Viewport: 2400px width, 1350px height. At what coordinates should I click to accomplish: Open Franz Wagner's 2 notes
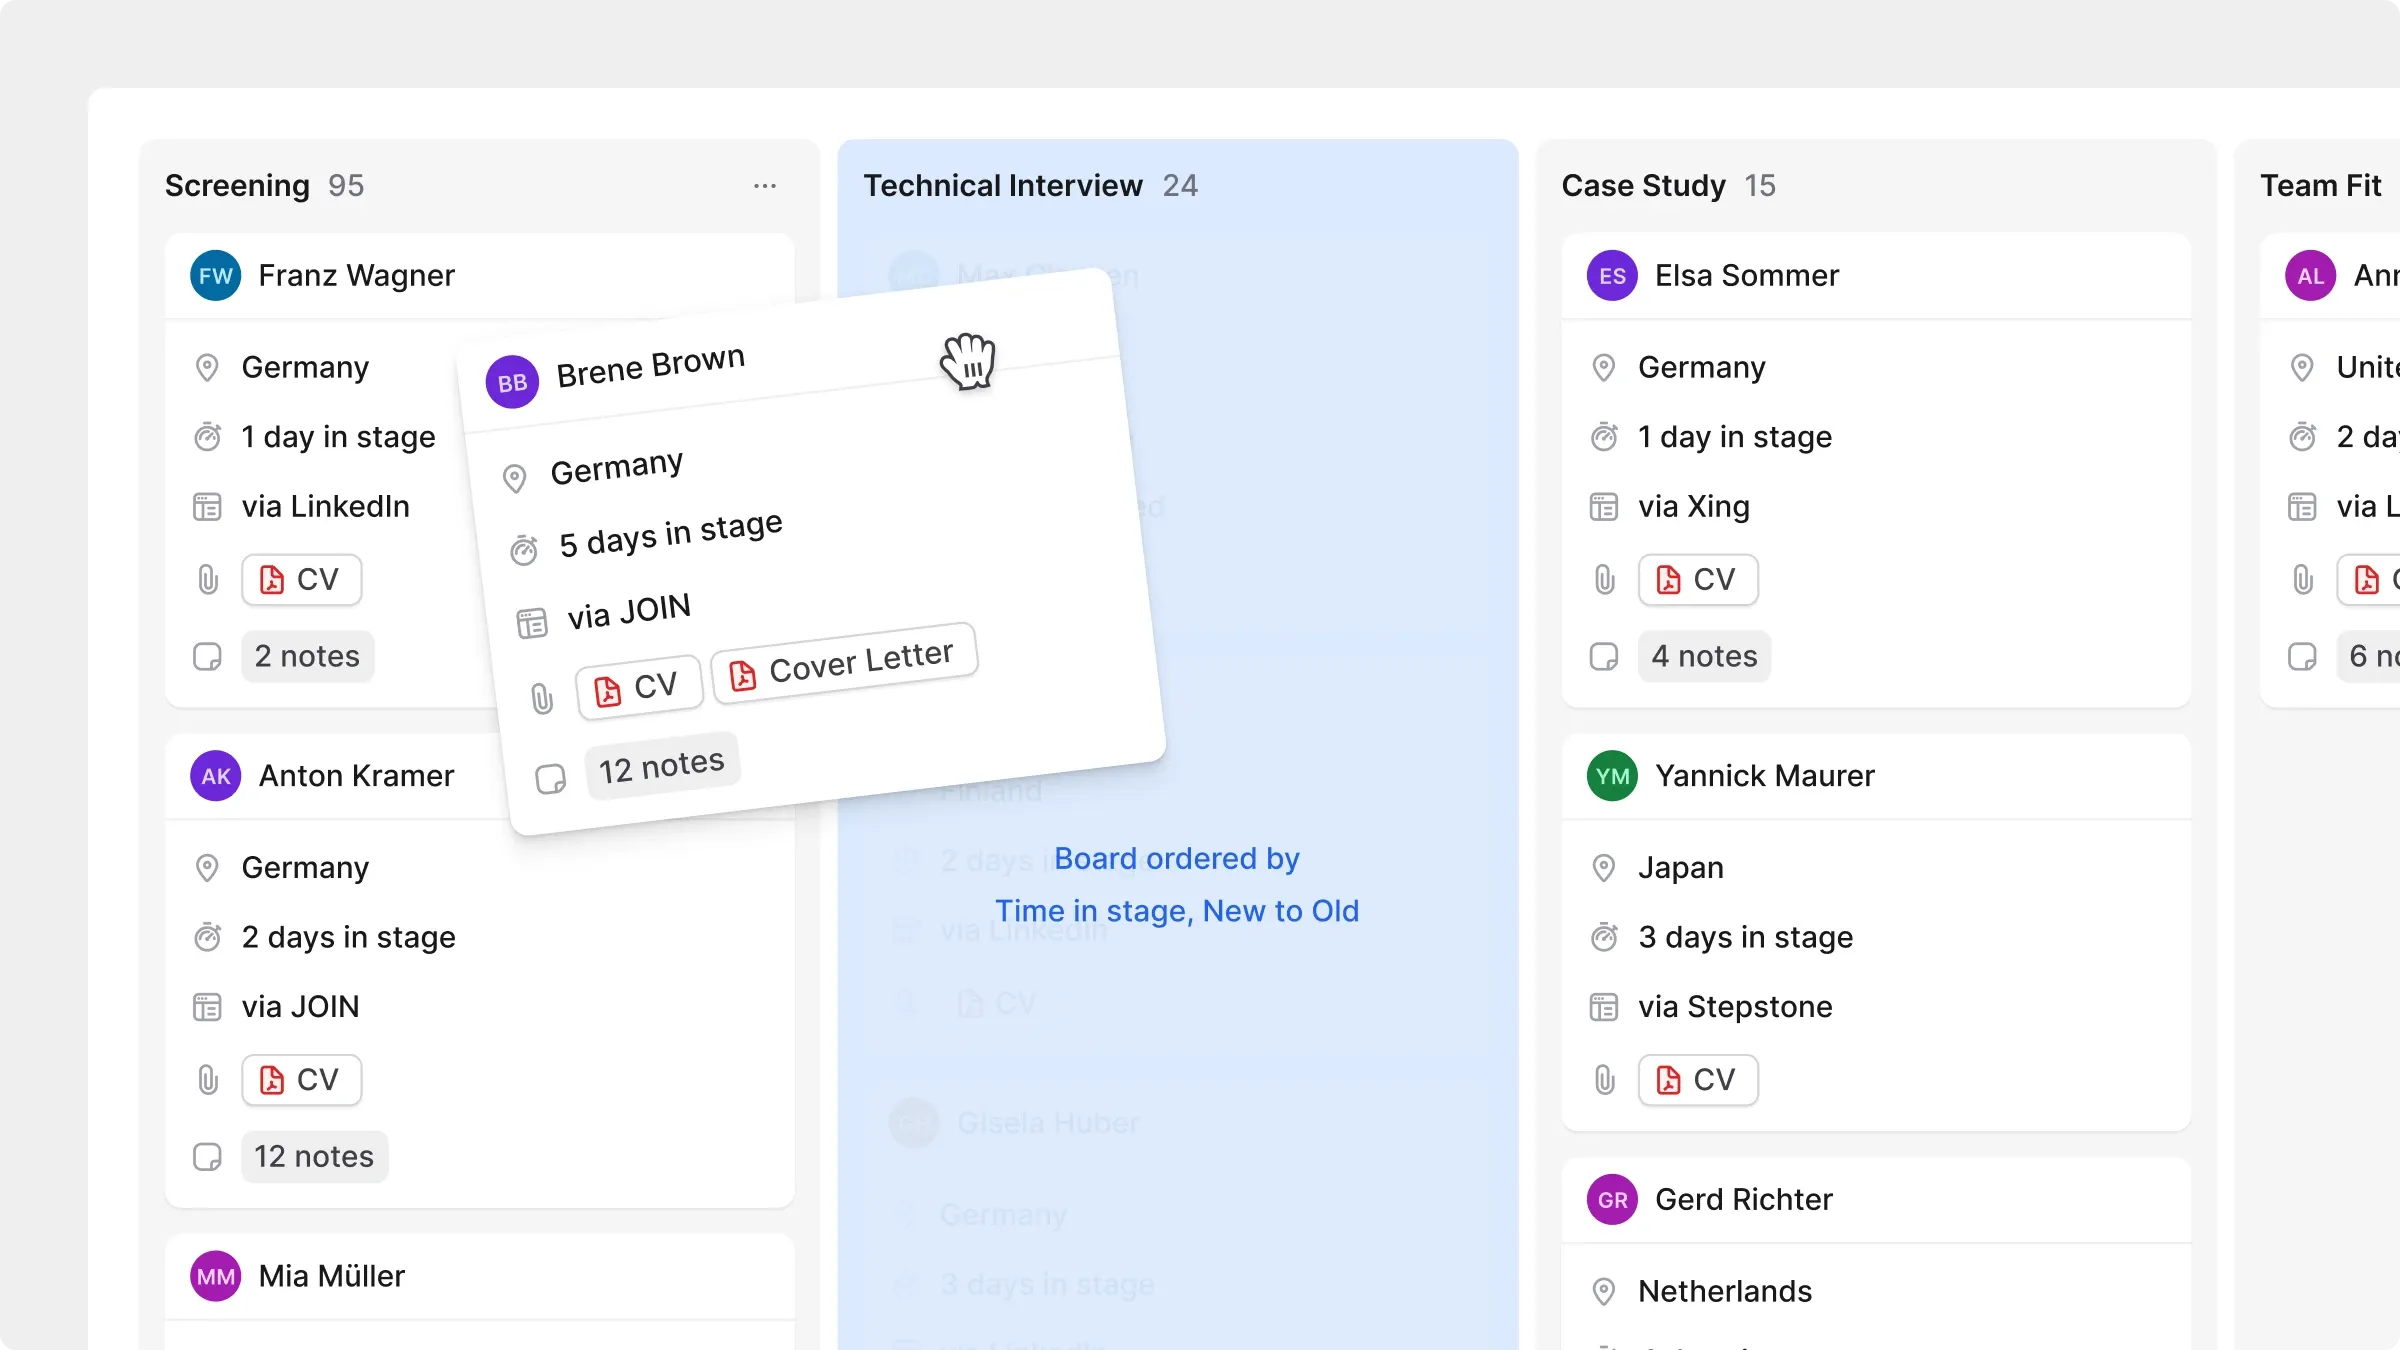(x=308, y=657)
